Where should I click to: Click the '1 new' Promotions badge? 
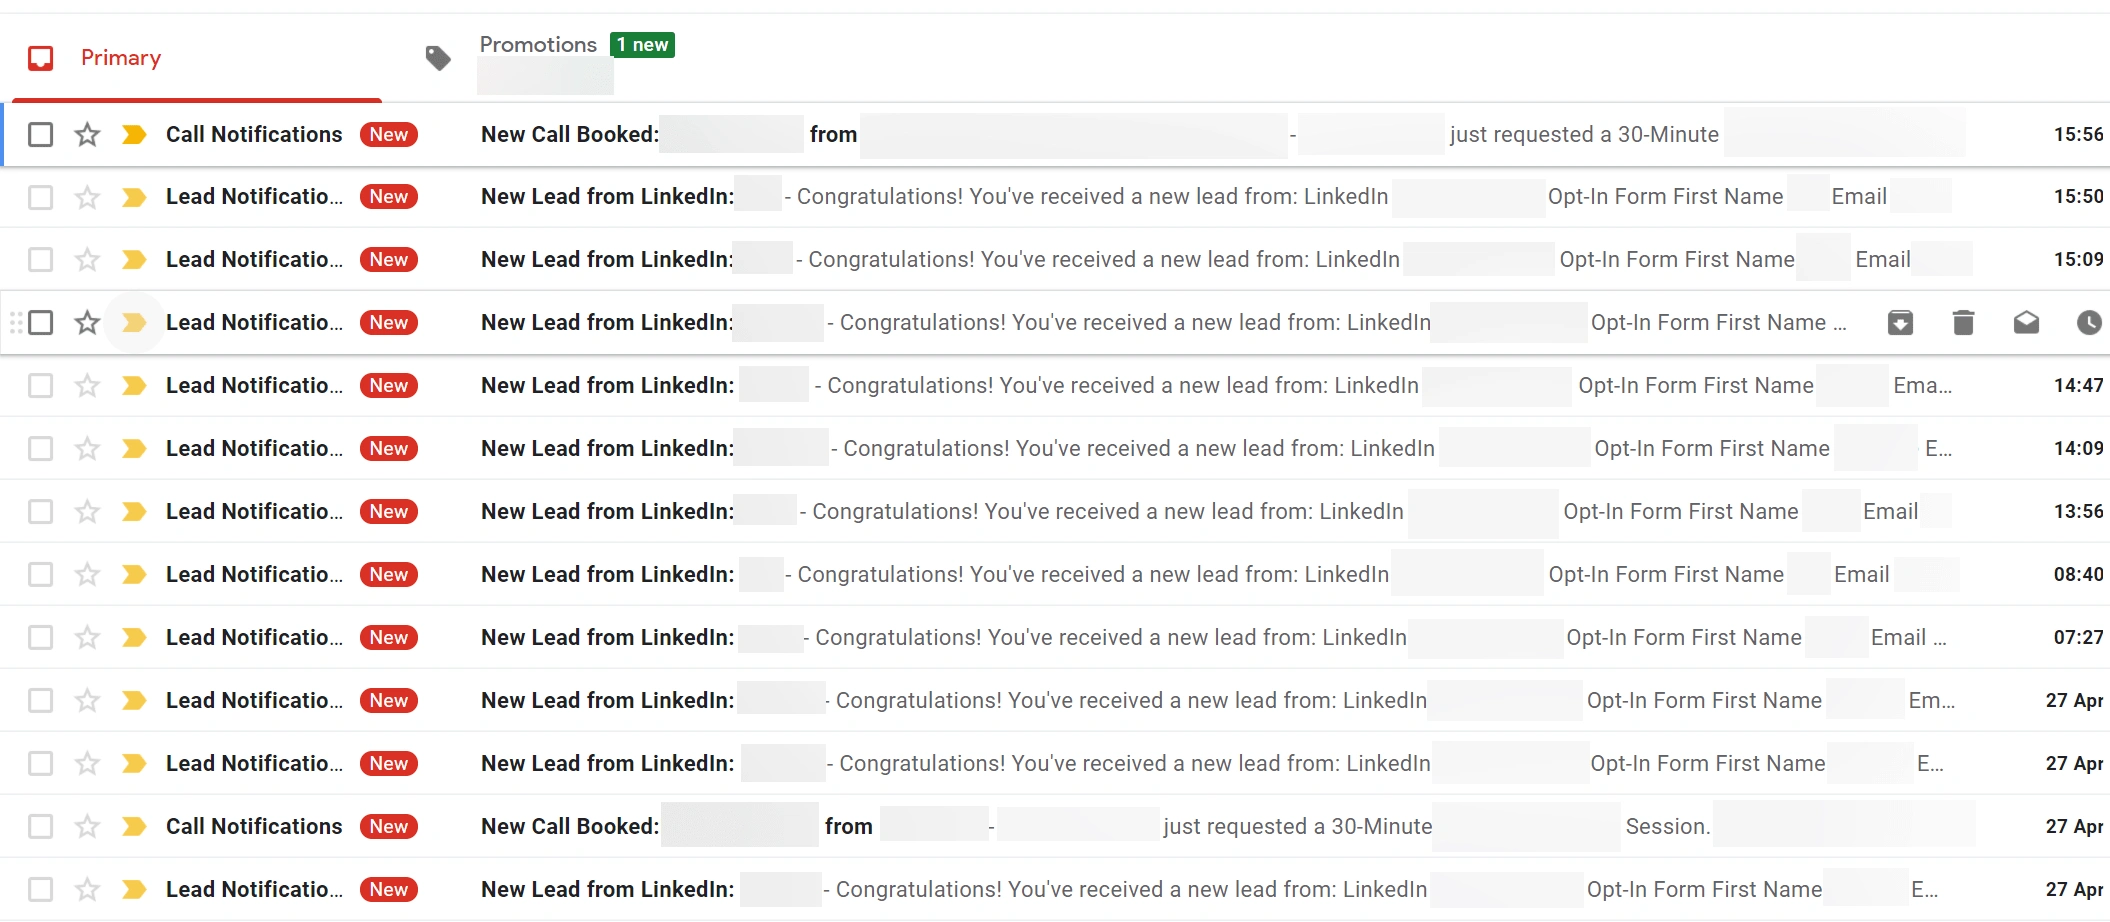click(x=642, y=45)
